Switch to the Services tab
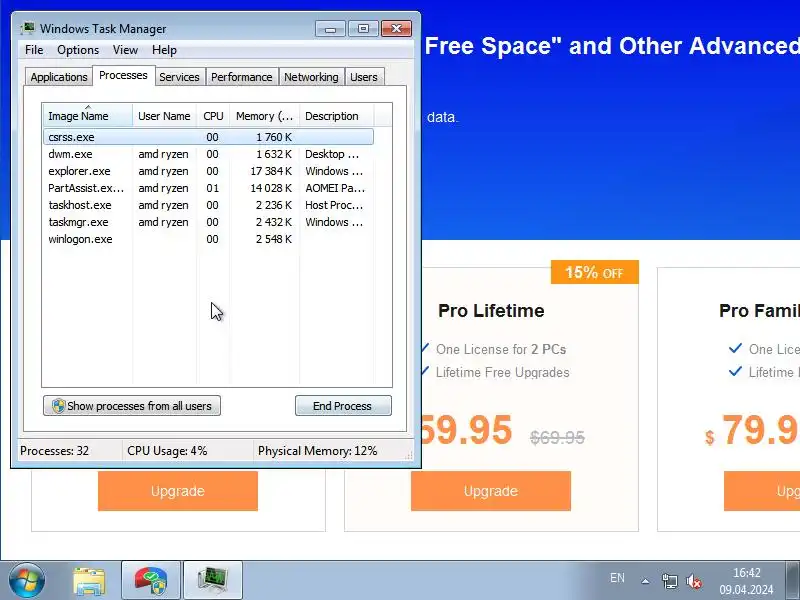 pos(180,77)
